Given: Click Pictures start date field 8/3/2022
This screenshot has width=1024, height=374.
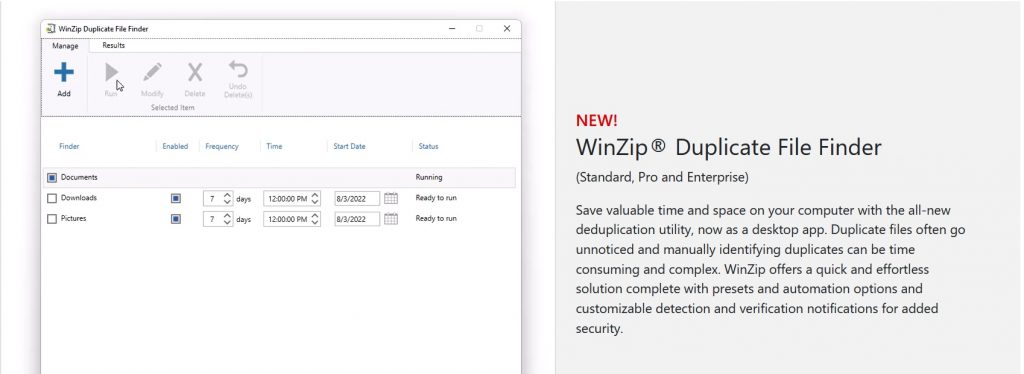Looking at the screenshot, I should [x=357, y=219].
